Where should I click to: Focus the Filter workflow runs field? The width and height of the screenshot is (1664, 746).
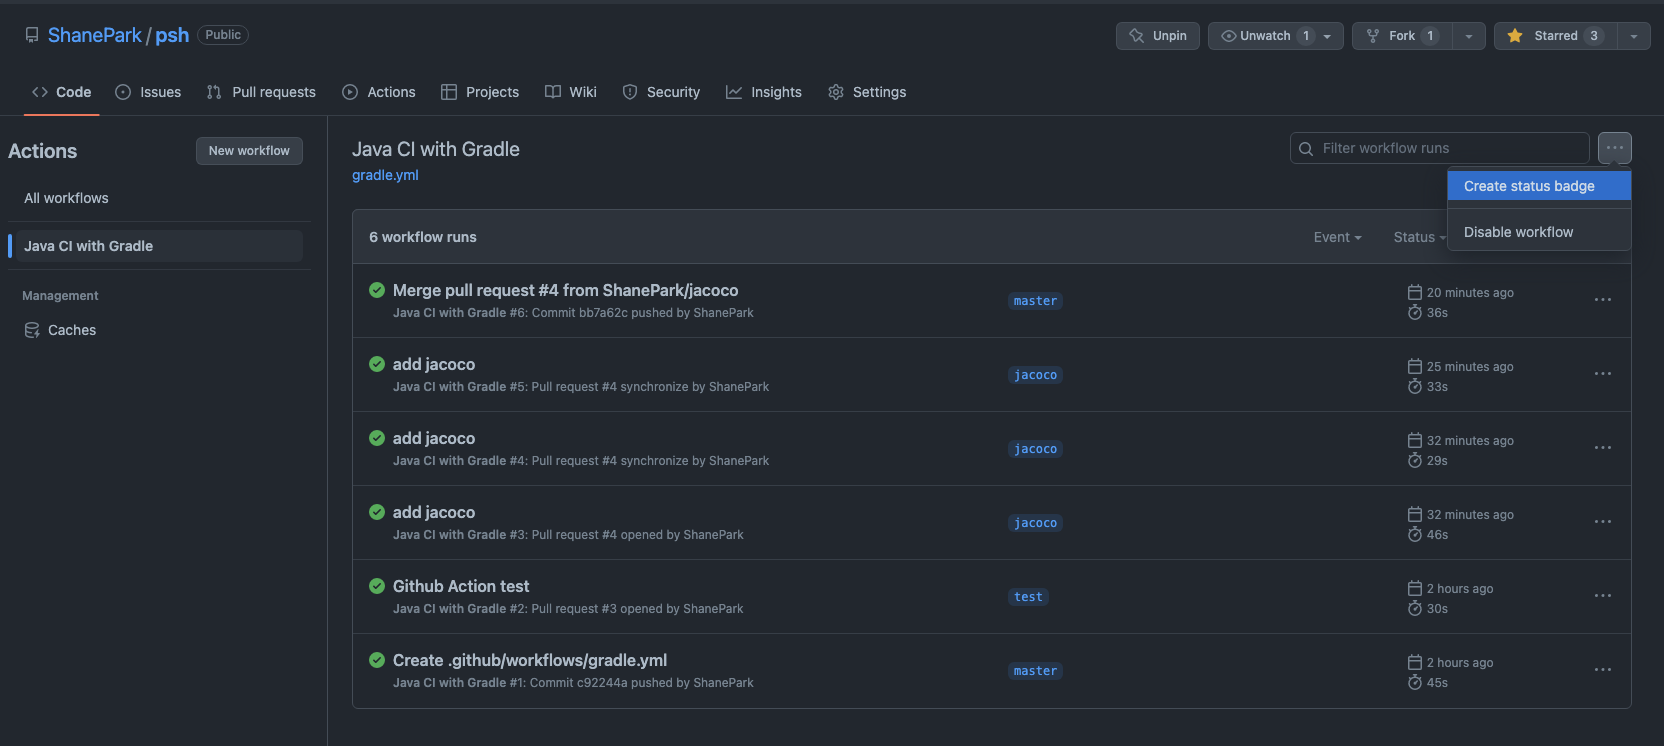[x=1440, y=148]
